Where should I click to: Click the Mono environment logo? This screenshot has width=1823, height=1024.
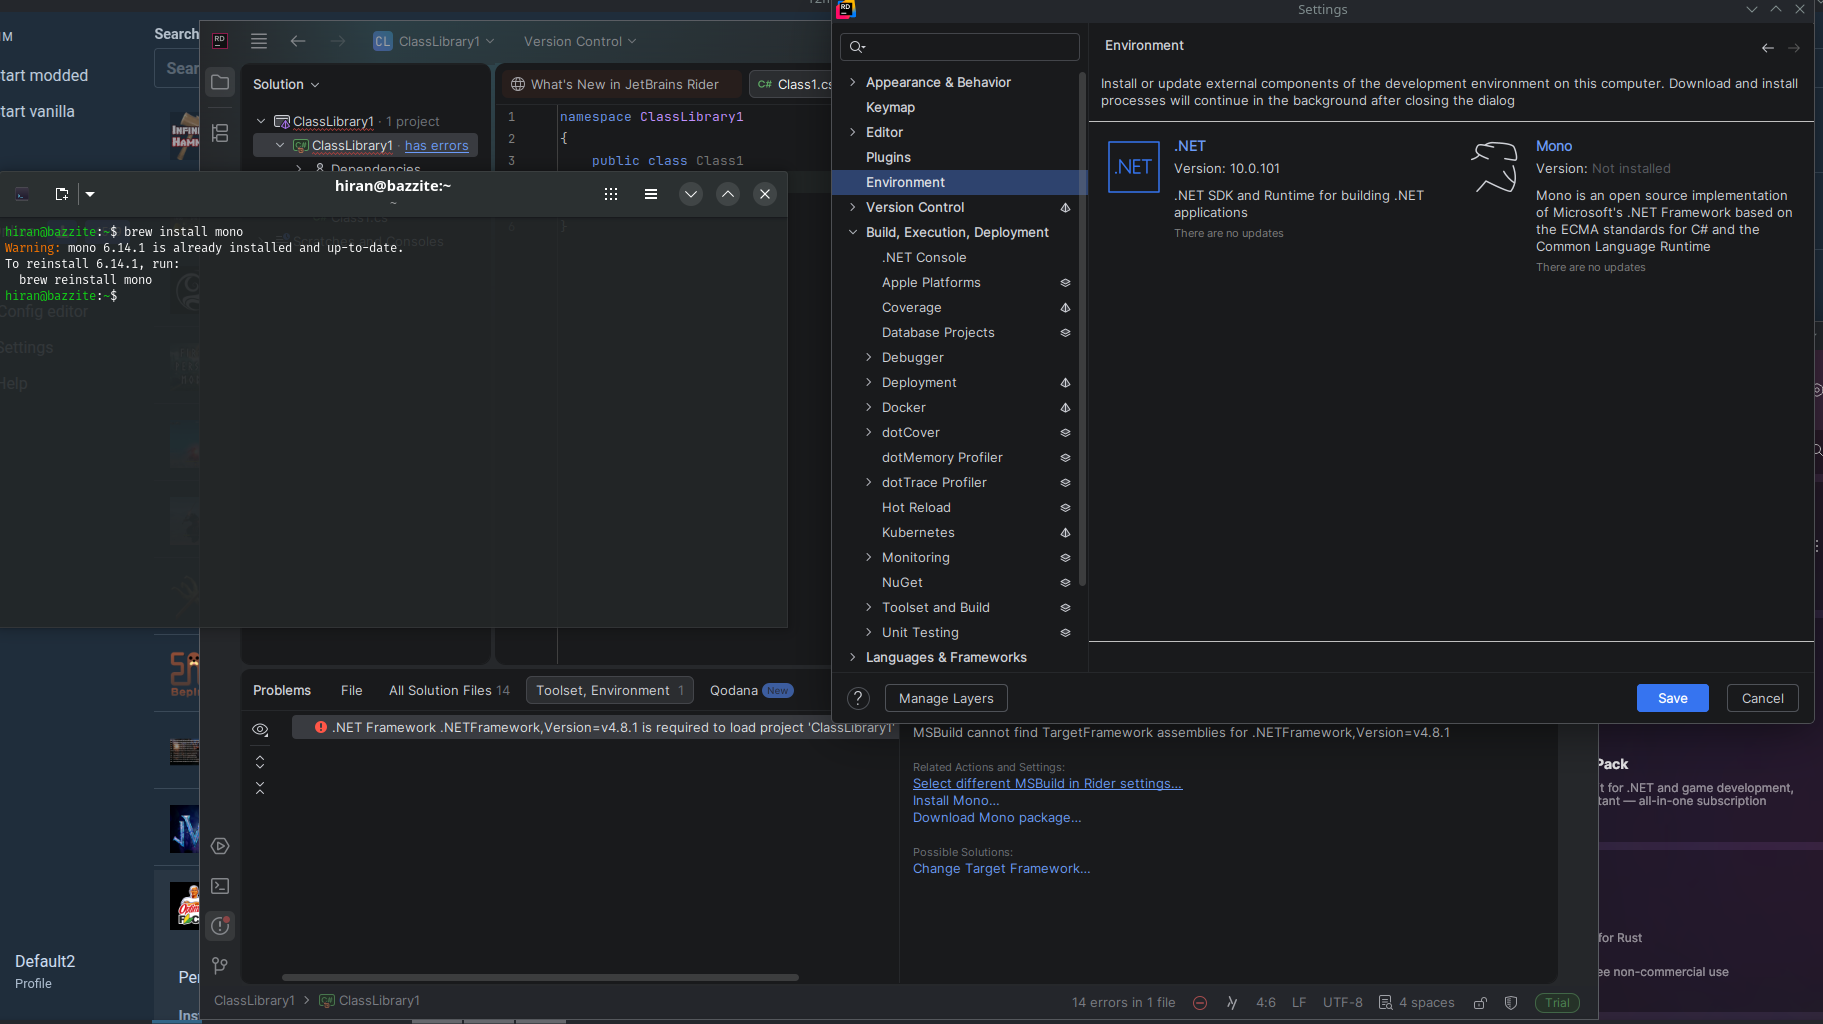coord(1495,167)
